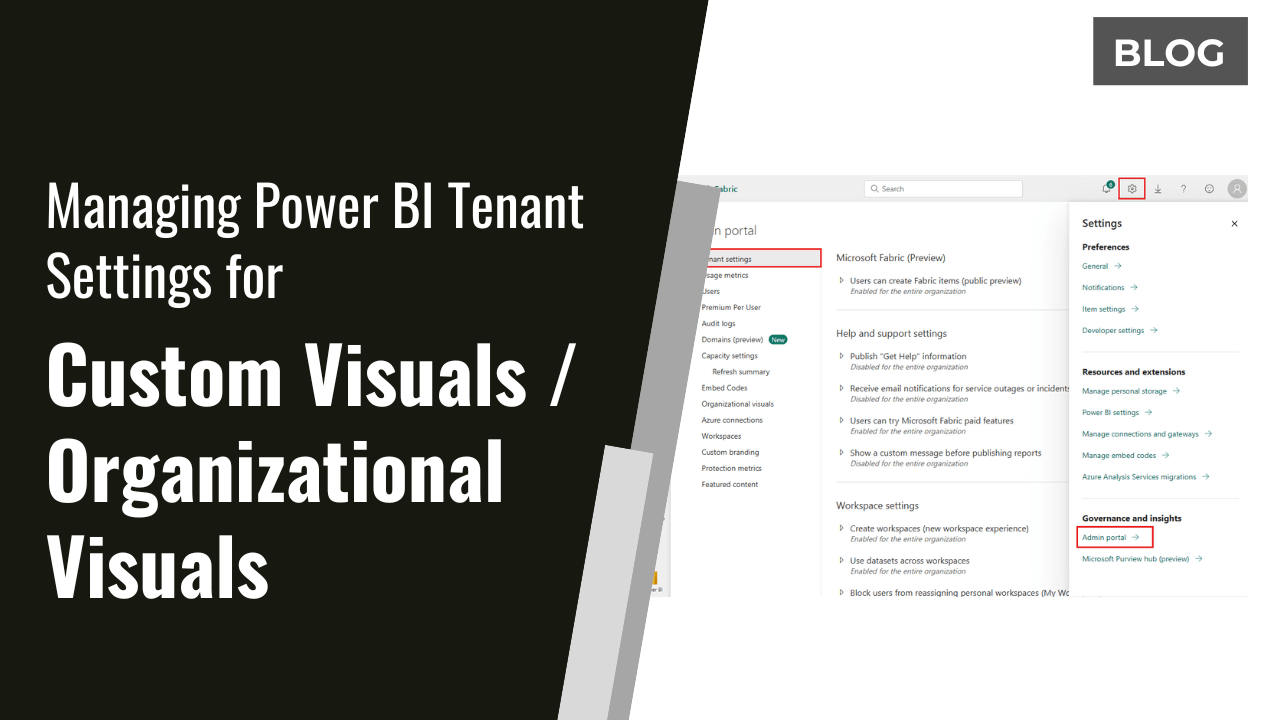
Task: Select Refresh summary sub-item
Action: tap(741, 371)
